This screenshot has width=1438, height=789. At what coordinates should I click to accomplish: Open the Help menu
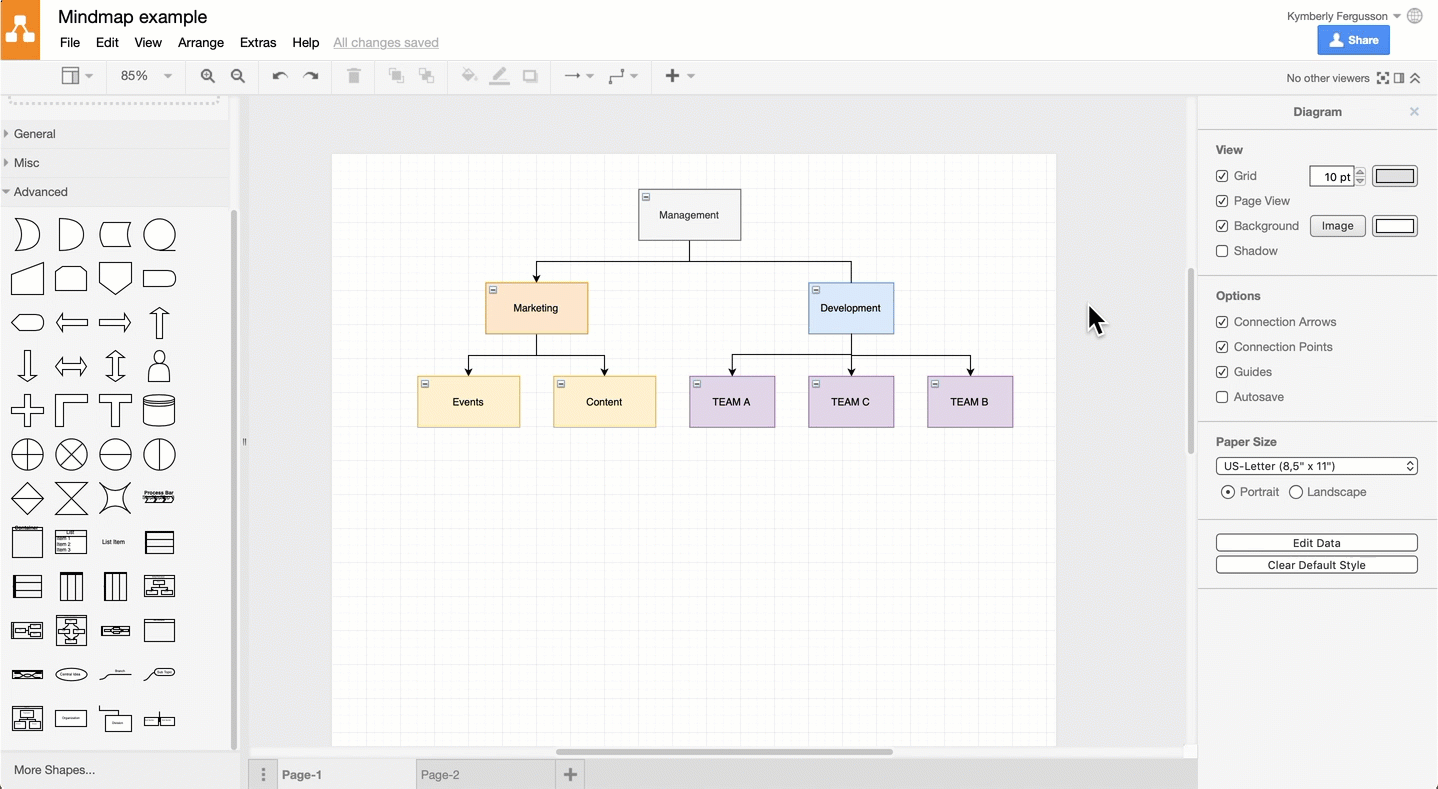point(306,43)
